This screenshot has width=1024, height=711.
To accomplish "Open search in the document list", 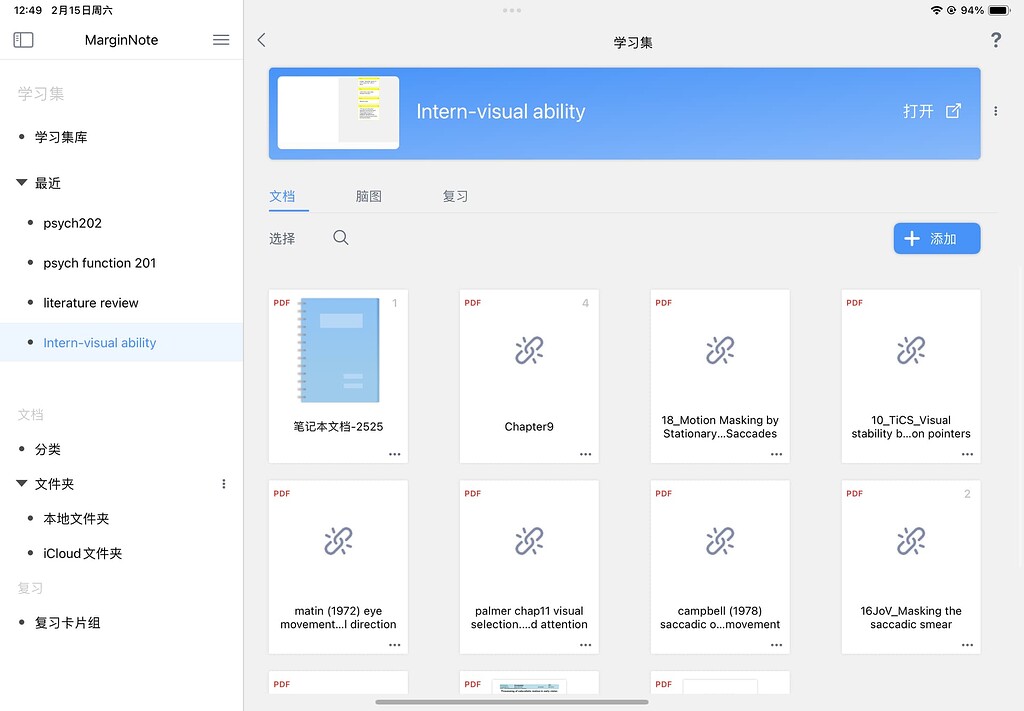I will coord(340,238).
